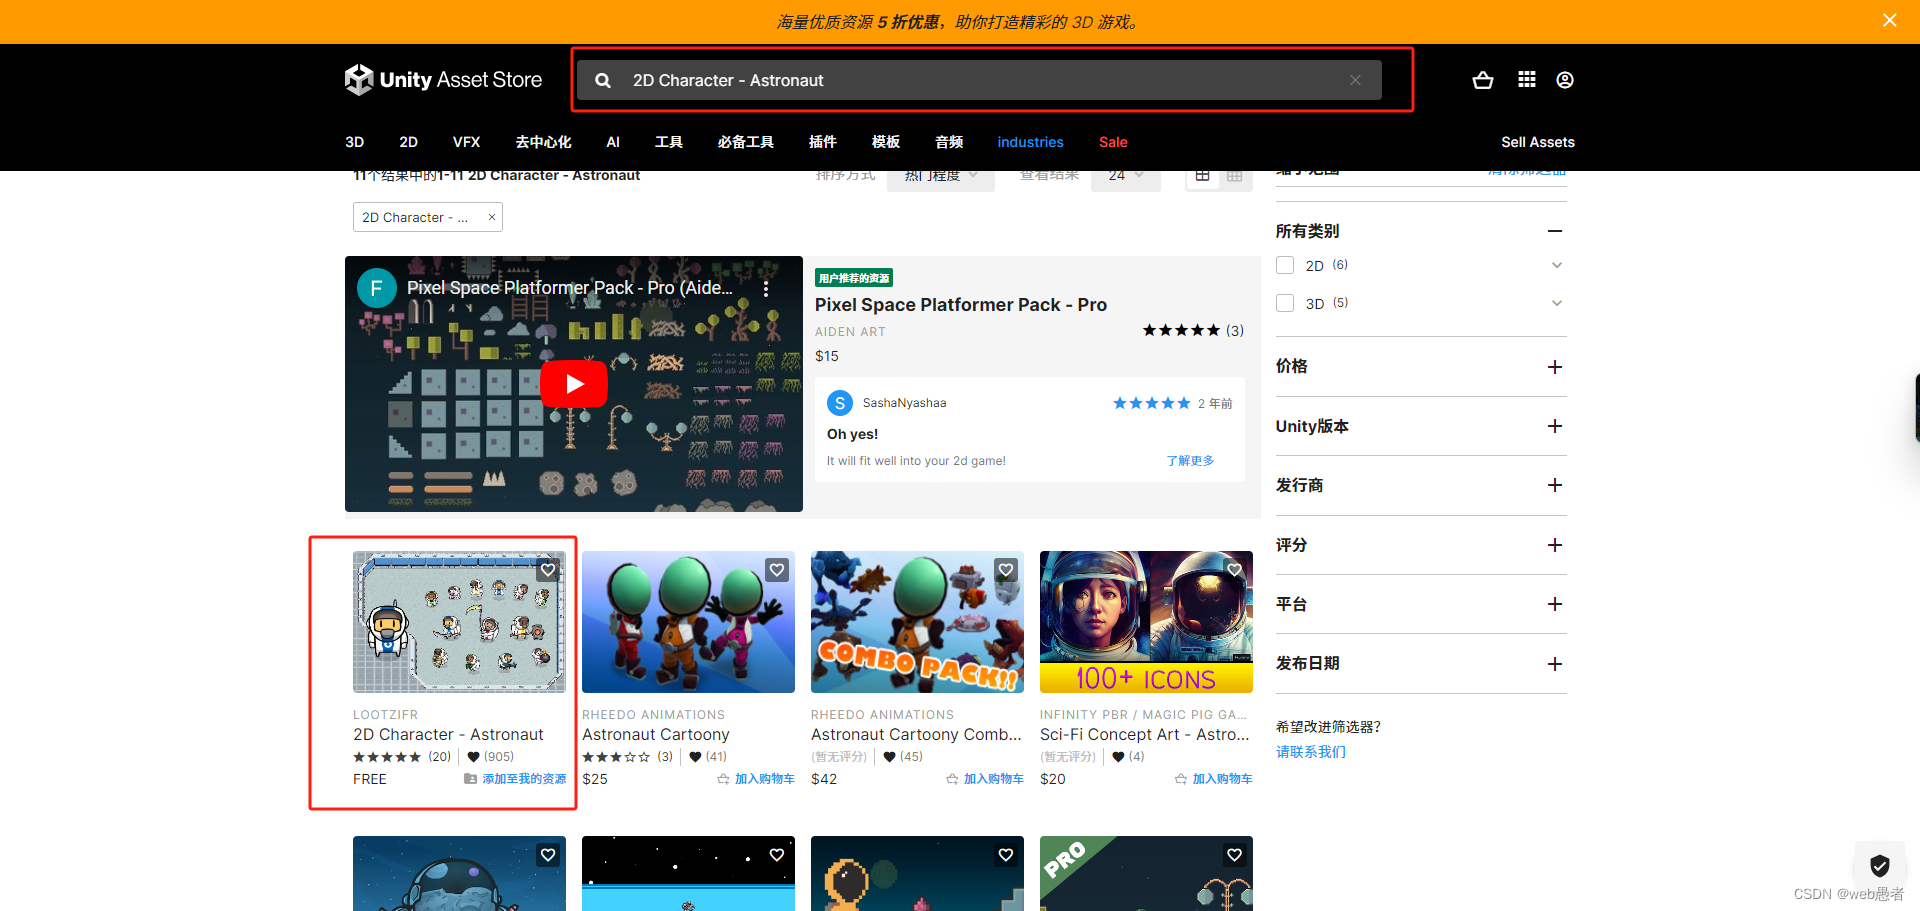The height and width of the screenshot is (911, 1920).
Task: Expand the Unity版本 filter section
Action: pyautogui.click(x=1554, y=426)
